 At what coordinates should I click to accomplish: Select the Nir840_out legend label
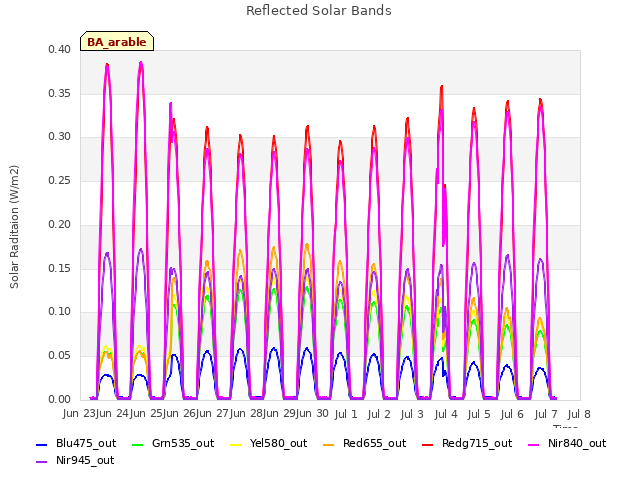click(x=577, y=444)
